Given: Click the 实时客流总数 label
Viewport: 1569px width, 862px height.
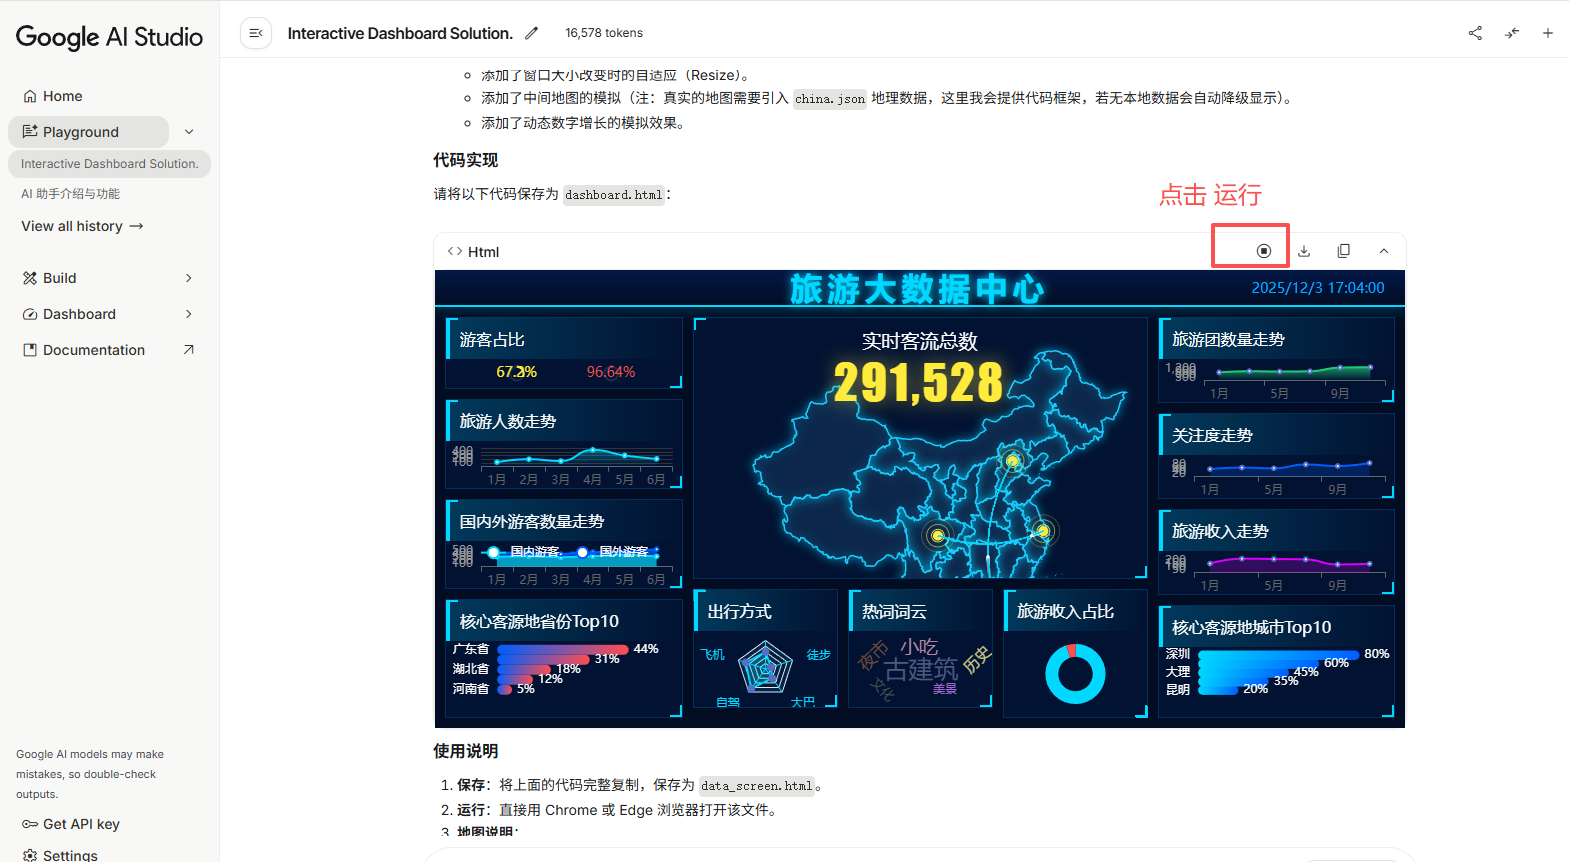Looking at the screenshot, I should point(920,341).
